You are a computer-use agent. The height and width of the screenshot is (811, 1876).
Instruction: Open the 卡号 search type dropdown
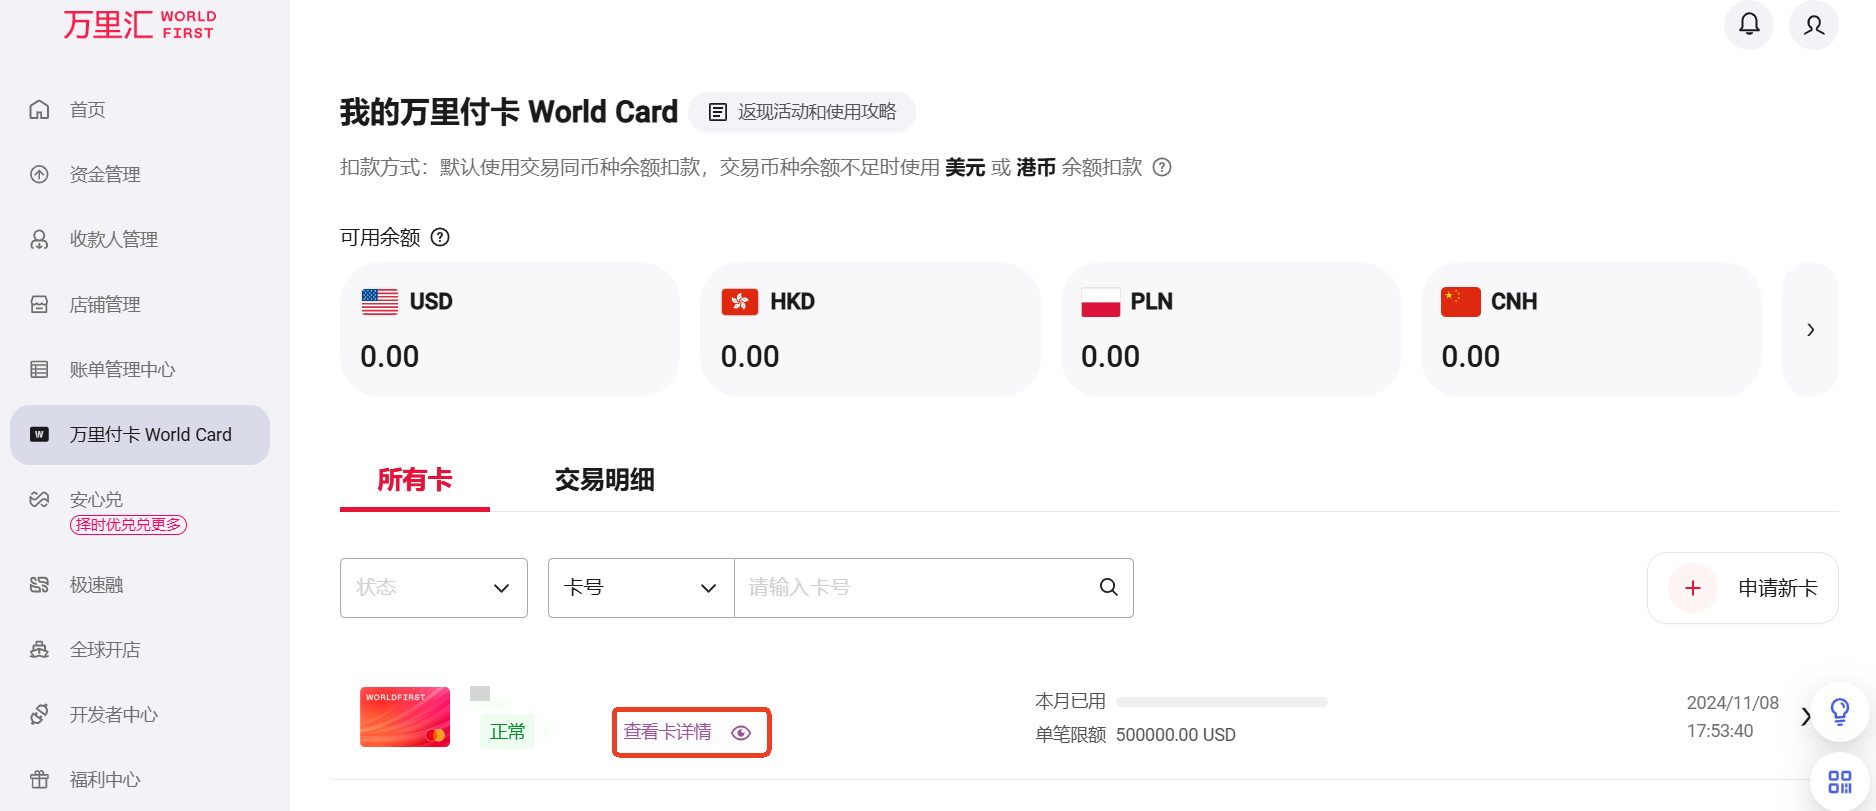(641, 588)
